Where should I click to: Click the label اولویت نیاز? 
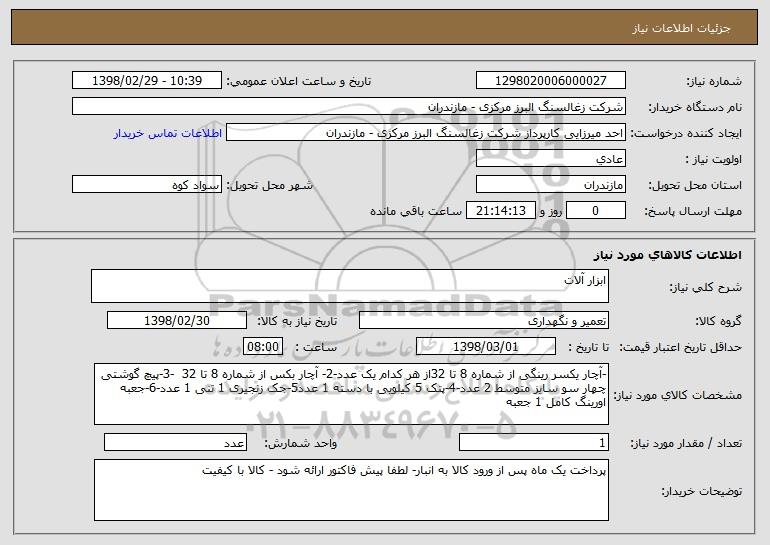(714, 160)
